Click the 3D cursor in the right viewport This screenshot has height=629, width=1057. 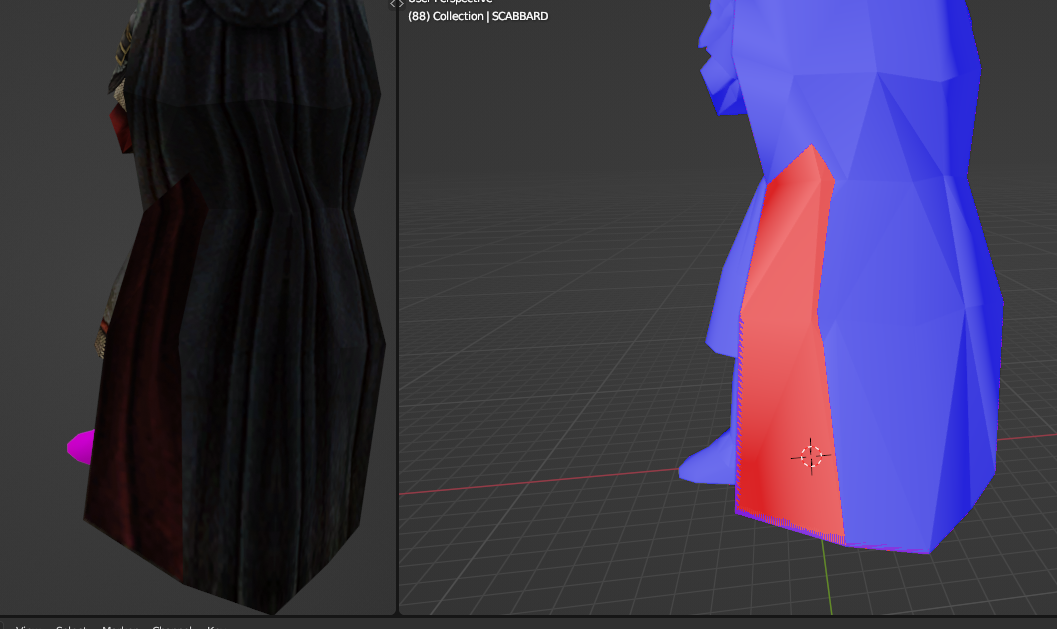(811, 456)
